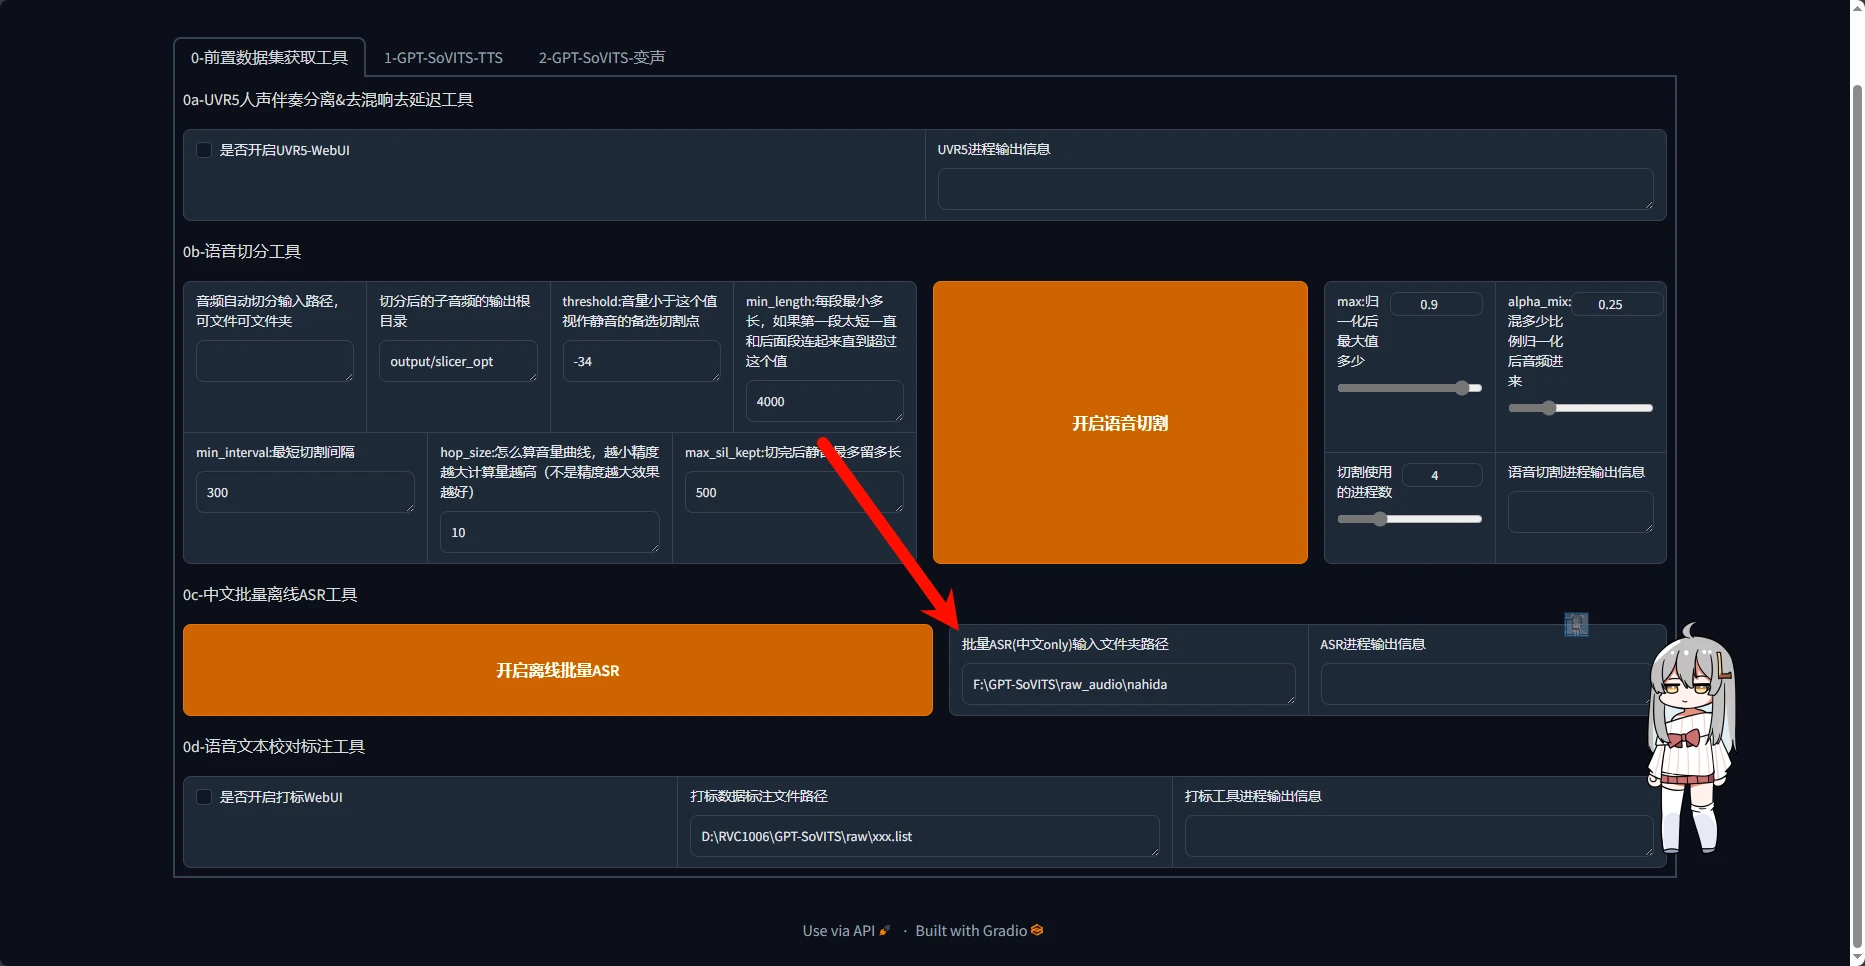Enable the 是否开启打标WebUI checkbox
This screenshot has width=1865, height=966.
tap(204, 797)
